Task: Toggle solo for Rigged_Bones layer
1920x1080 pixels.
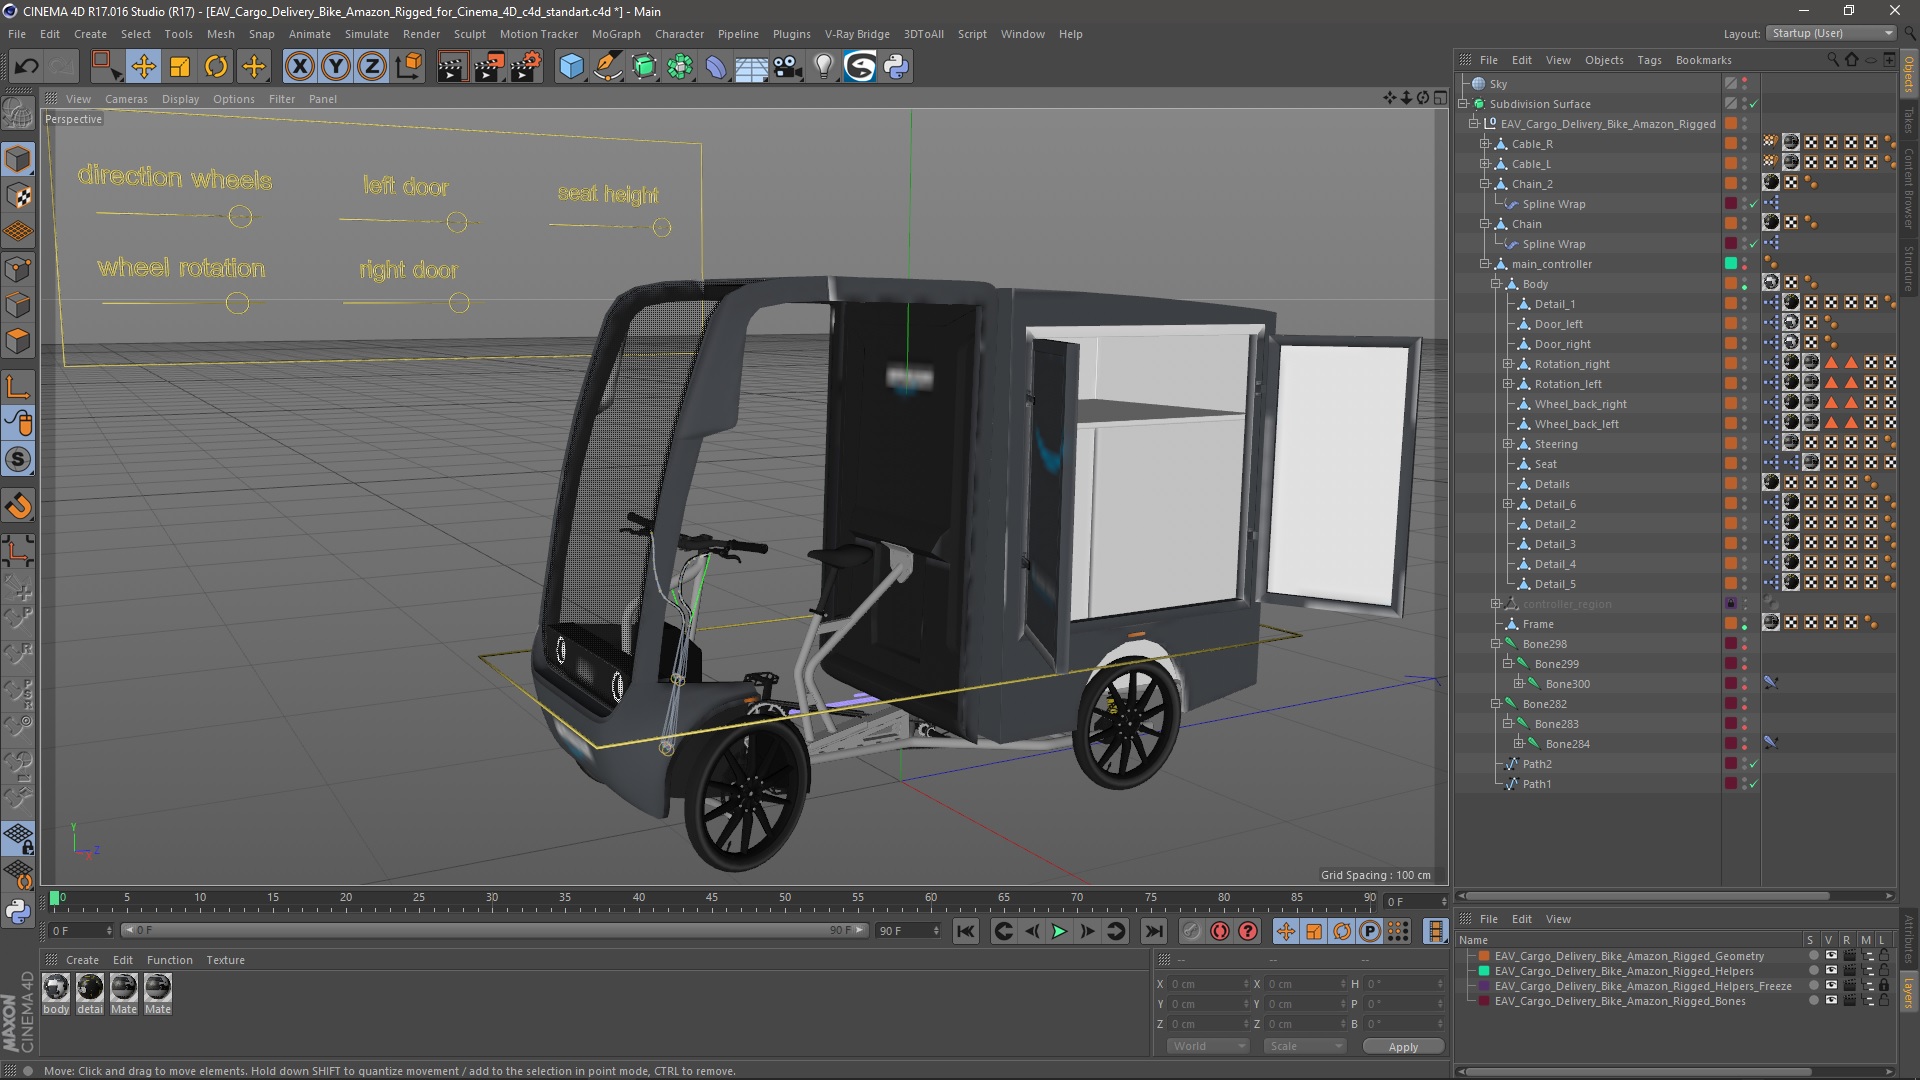Action: pos(1813,1001)
